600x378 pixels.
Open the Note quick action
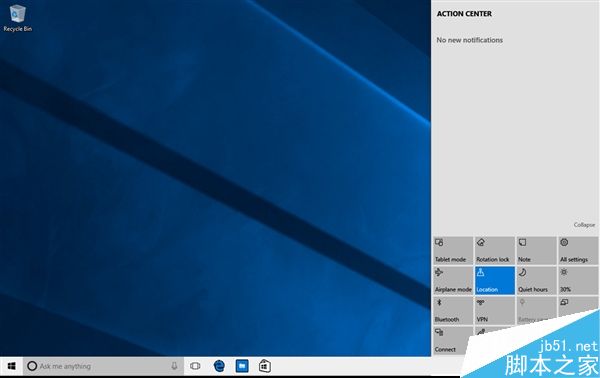pos(536,251)
